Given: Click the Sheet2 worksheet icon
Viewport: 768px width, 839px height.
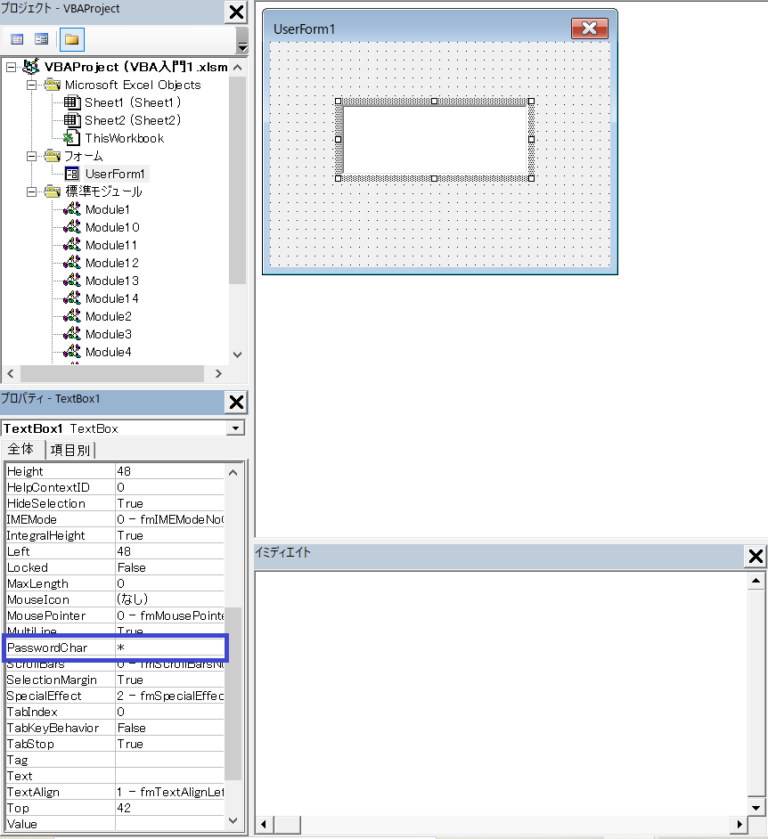Looking at the screenshot, I should coord(72,120).
